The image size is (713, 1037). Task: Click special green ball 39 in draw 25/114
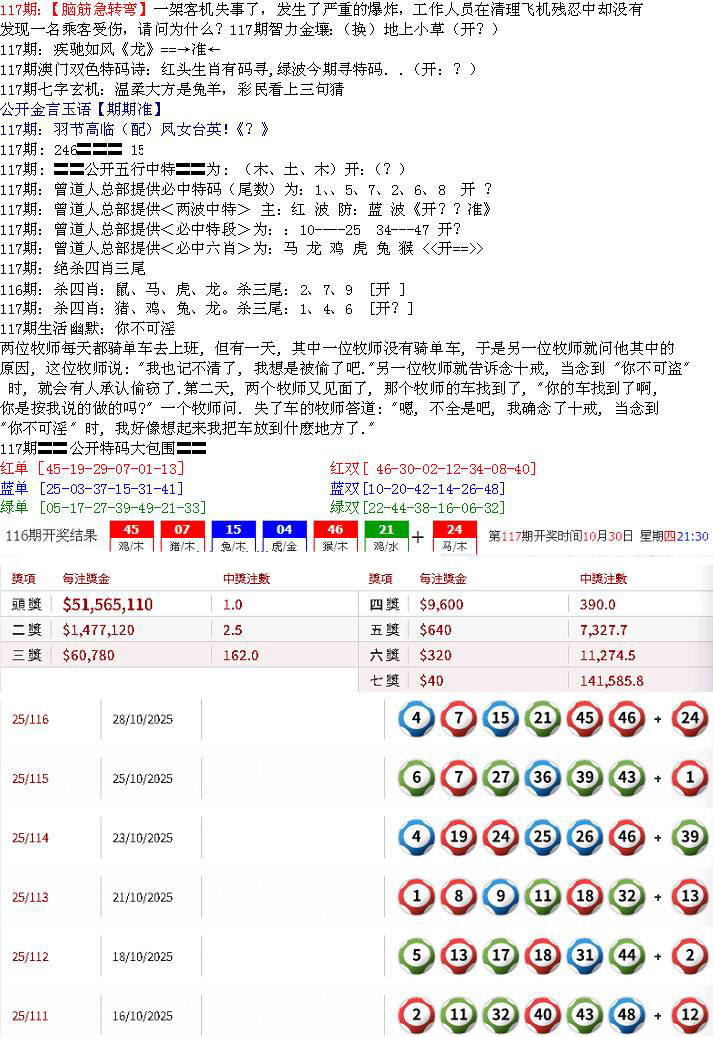tap(689, 837)
